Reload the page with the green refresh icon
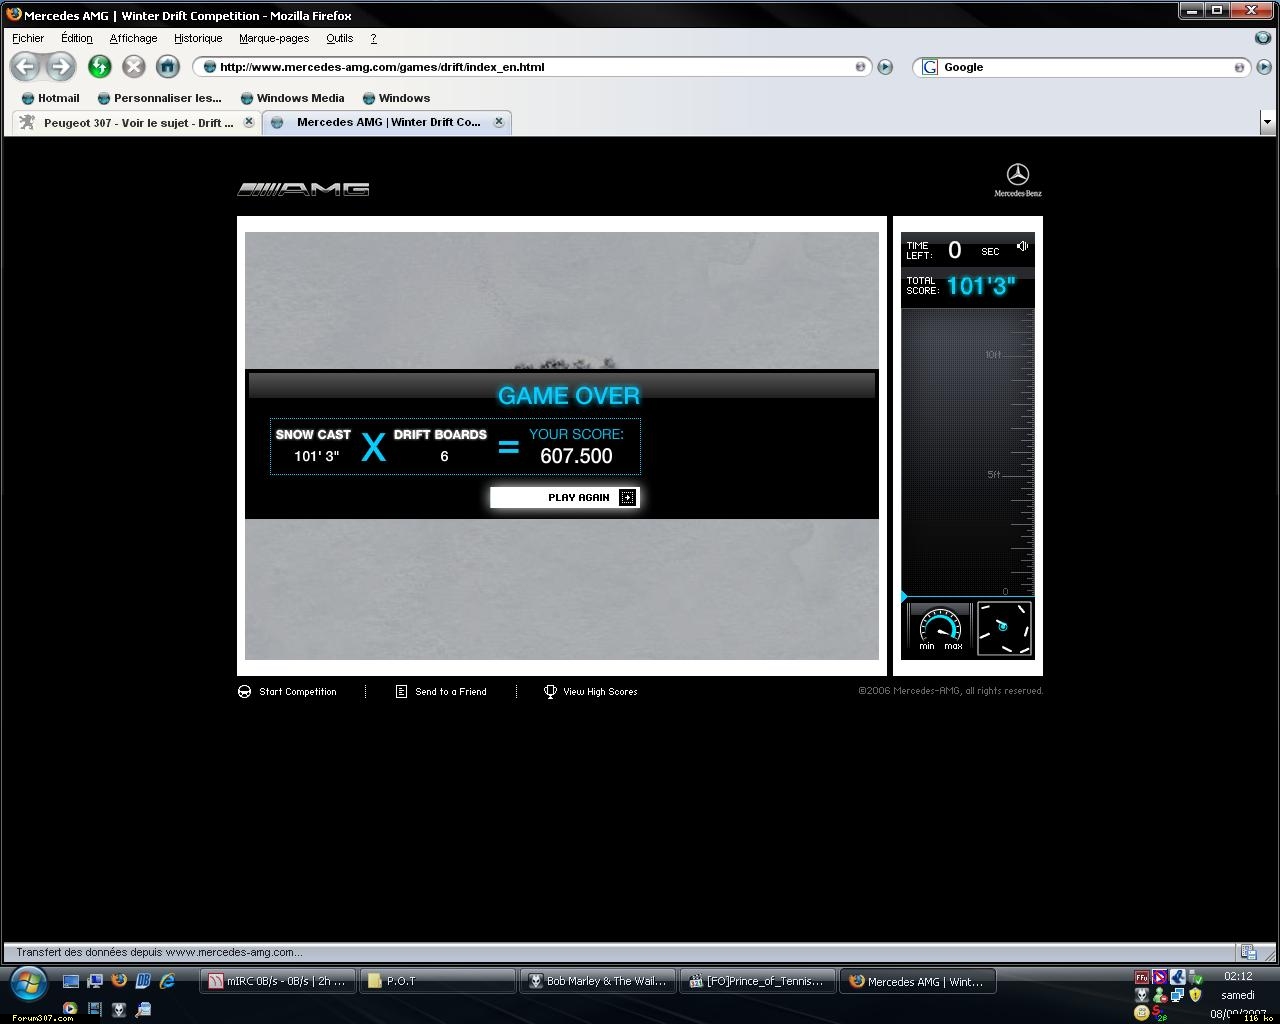1280x1024 pixels. 99,67
